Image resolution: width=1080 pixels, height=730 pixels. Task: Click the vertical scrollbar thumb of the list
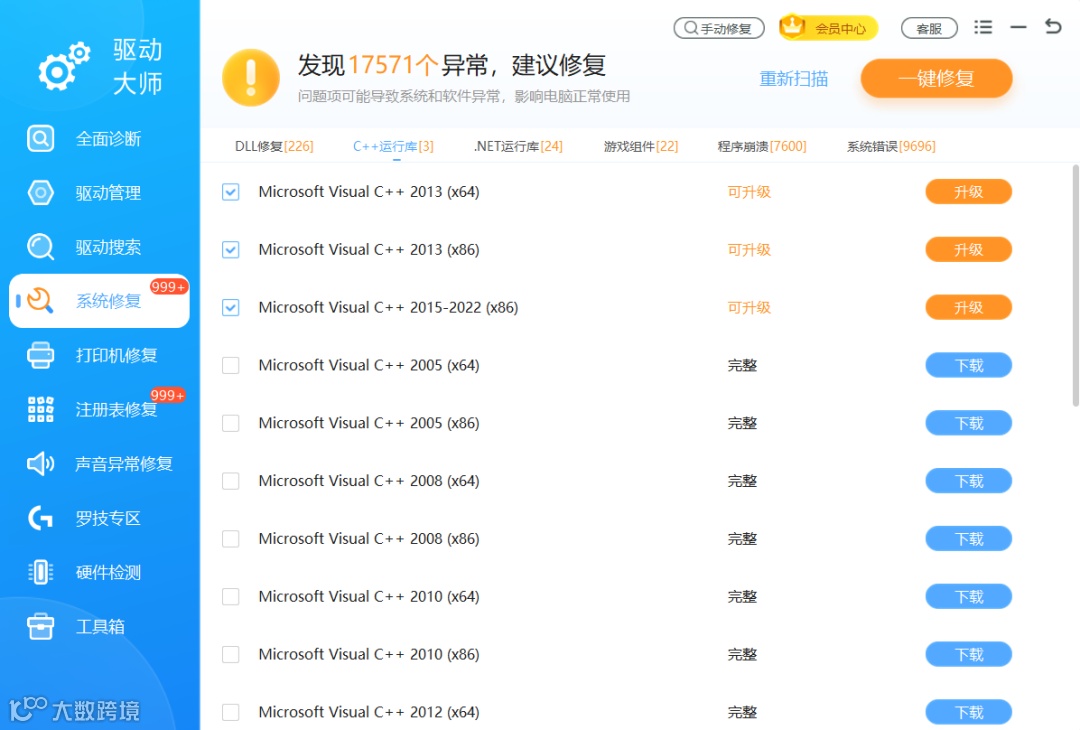pyautogui.click(x=1075, y=285)
